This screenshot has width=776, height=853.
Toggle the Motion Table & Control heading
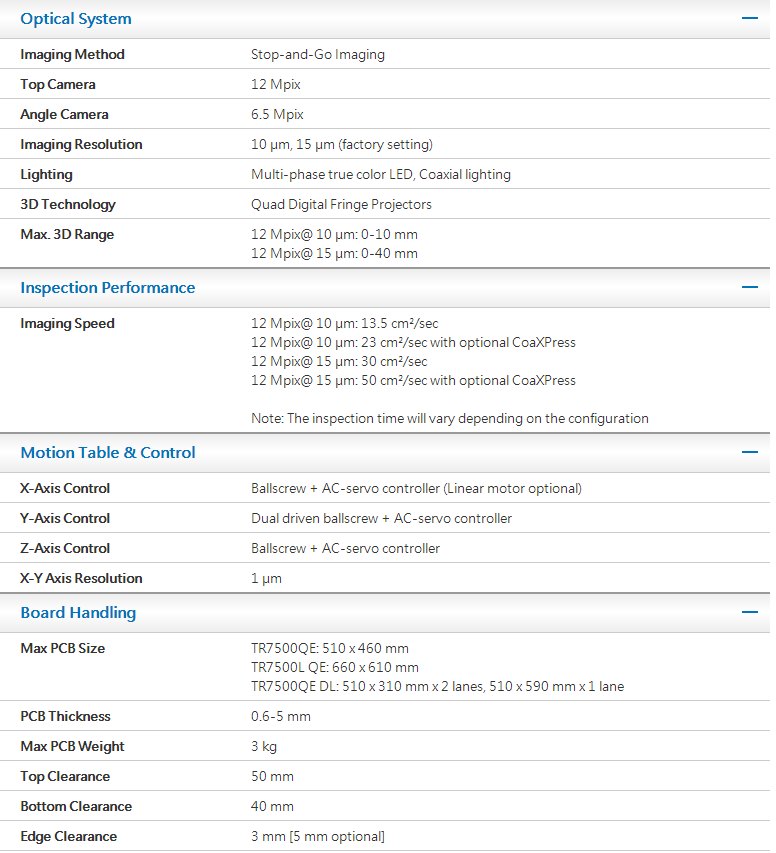108,453
